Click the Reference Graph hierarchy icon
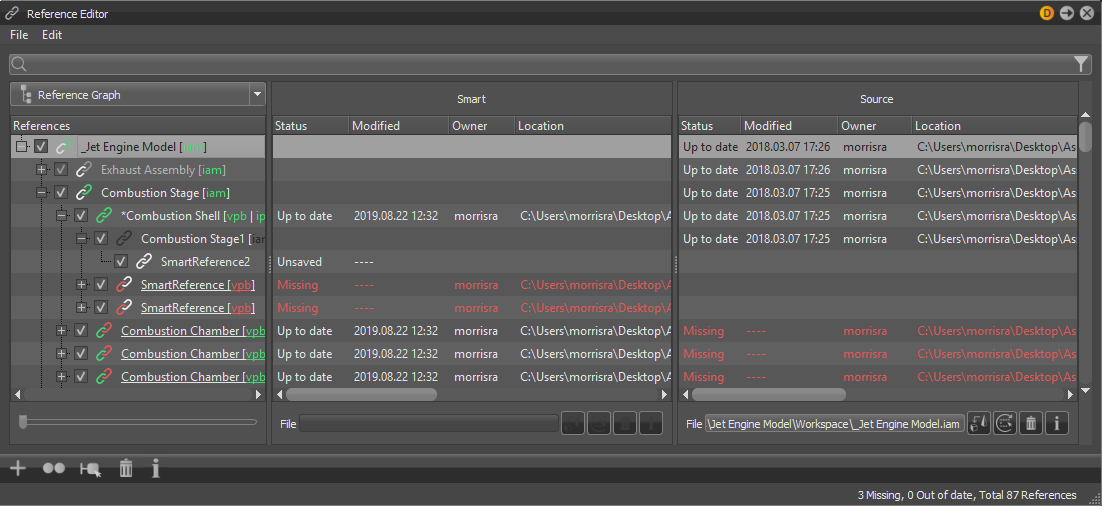Image resolution: width=1103 pixels, height=507 pixels. pos(26,95)
